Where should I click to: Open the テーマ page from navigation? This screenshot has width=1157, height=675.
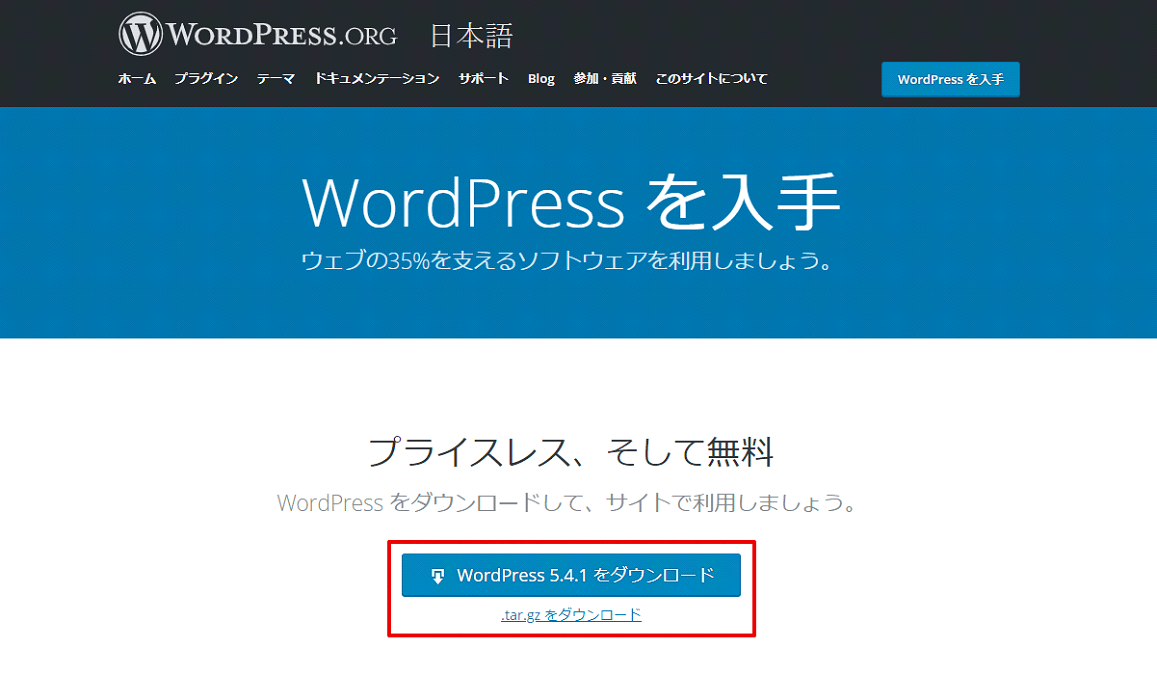[276, 79]
